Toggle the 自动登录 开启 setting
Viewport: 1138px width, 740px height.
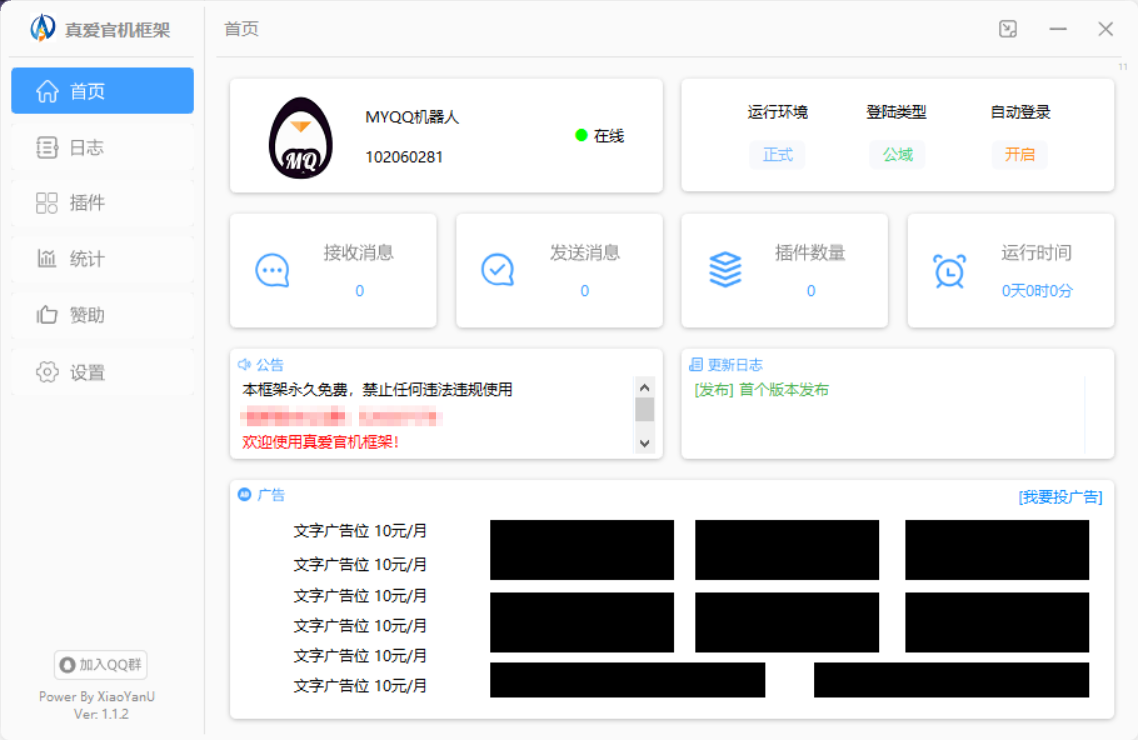(x=1019, y=156)
